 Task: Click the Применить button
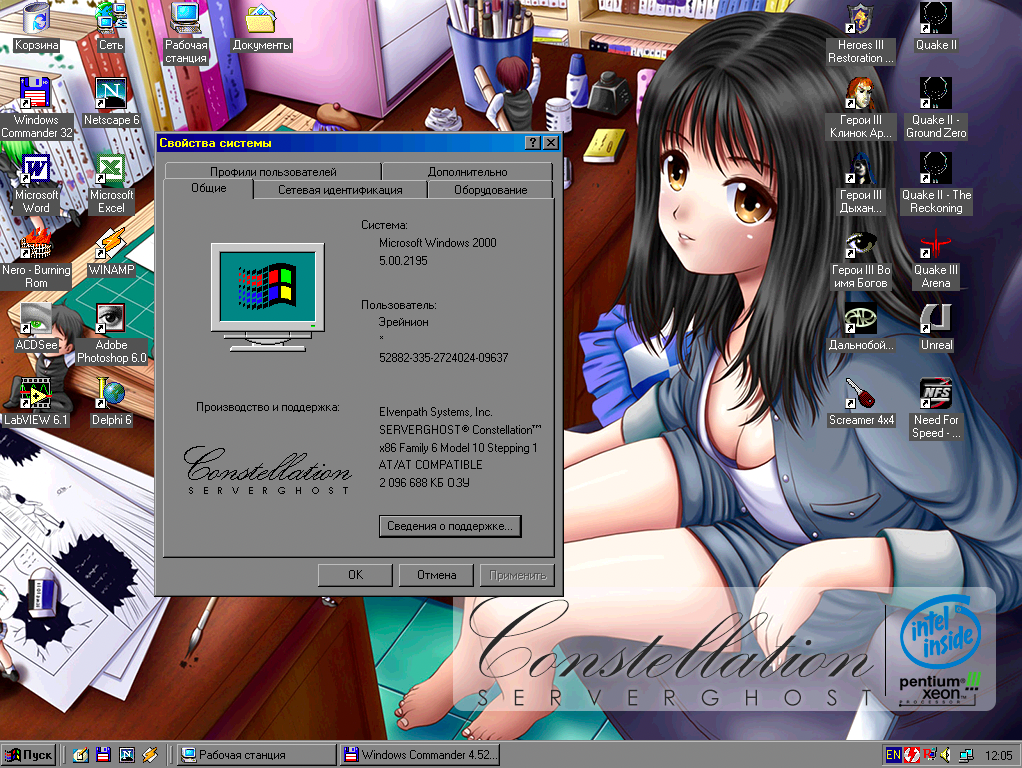pyautogui.click(x=518, y=575)
